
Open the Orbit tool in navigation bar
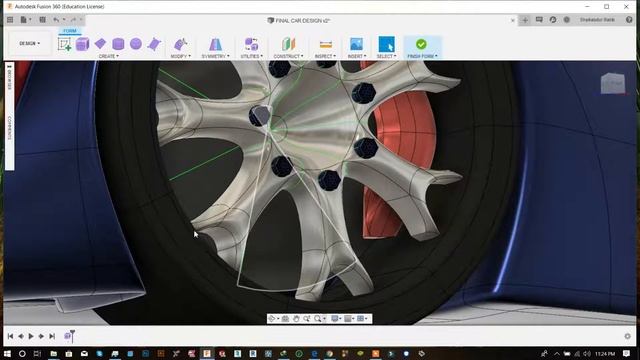tap(272, 318)
